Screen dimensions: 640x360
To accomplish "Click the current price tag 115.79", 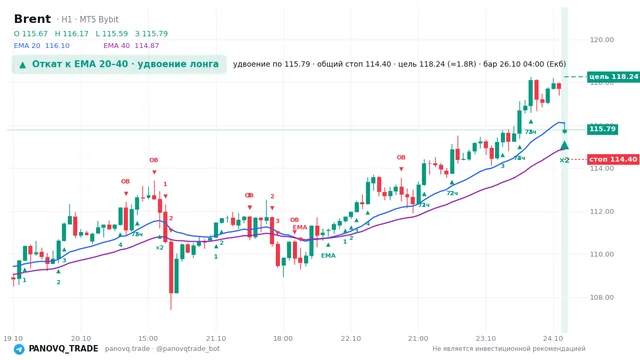I will 602,129.
